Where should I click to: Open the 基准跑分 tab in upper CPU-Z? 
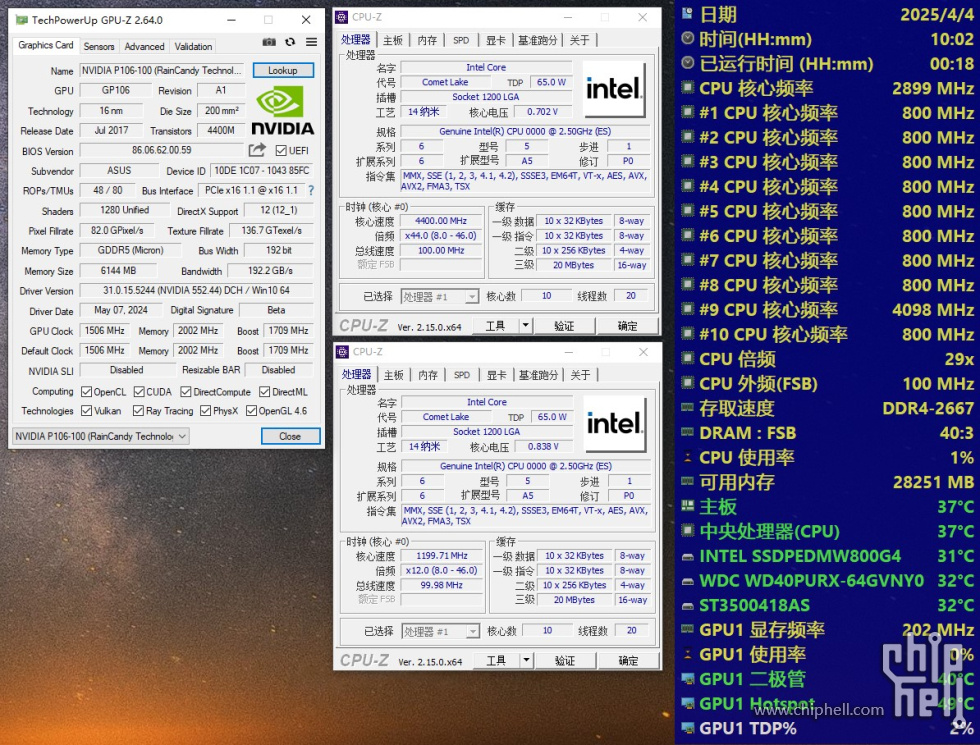coord(538,40)
